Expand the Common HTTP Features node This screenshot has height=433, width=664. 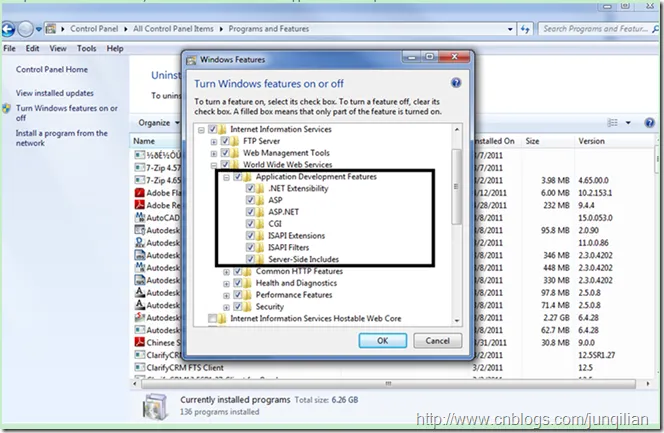(x=226, y=272)
